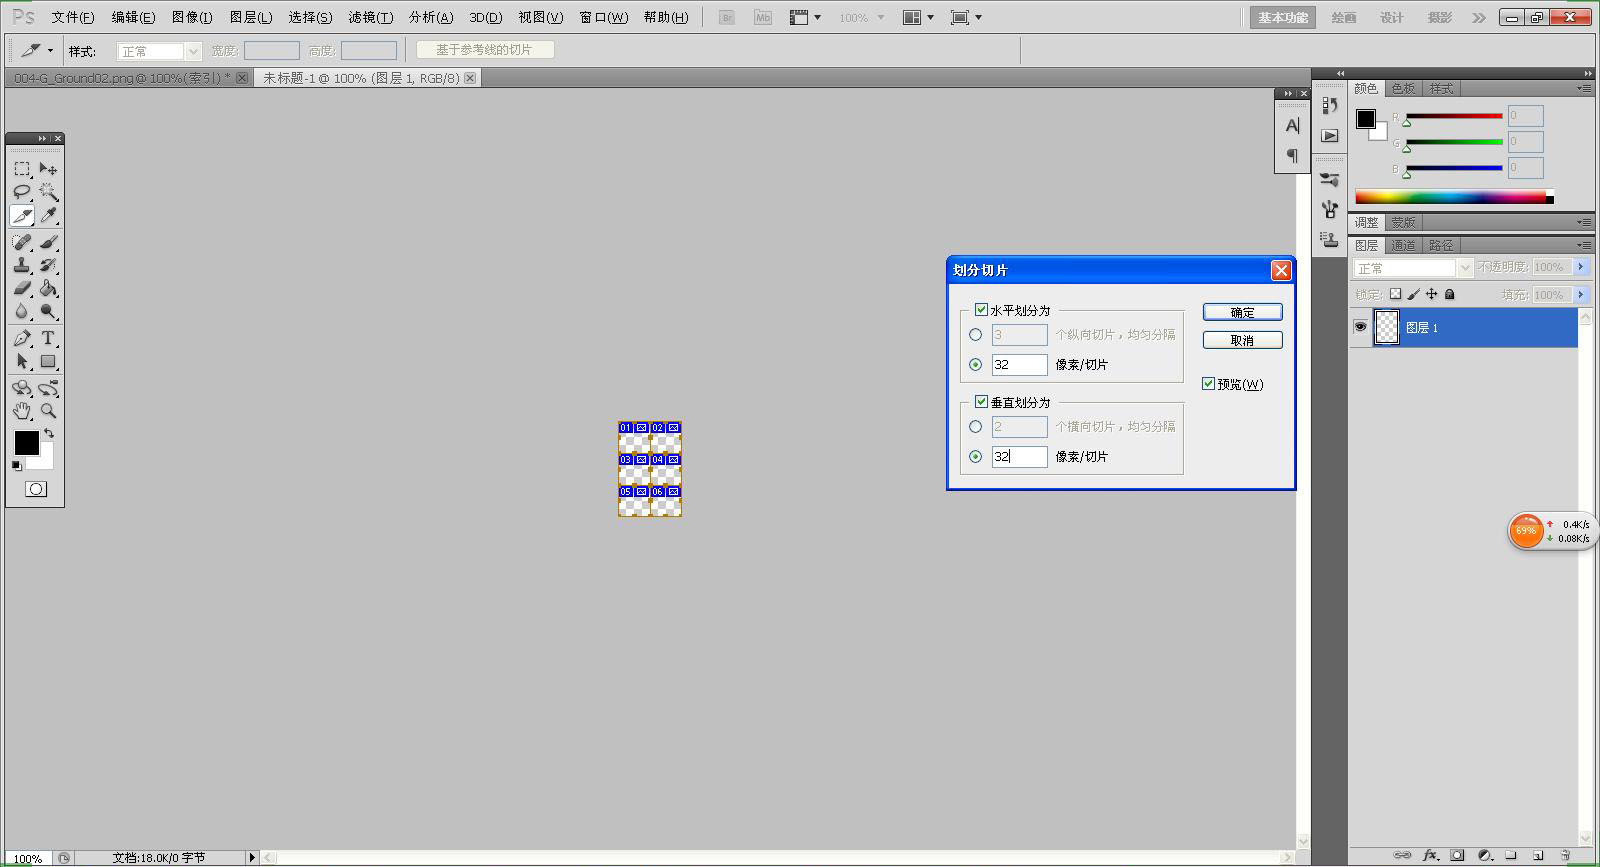Select the Eraser tool
Viewport: 1600px width, 867px height.
22,288
